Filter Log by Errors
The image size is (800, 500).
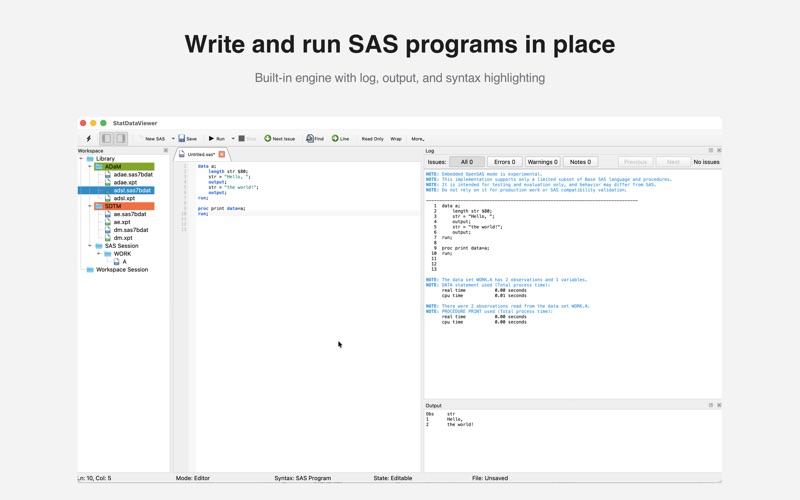[505, 162]
